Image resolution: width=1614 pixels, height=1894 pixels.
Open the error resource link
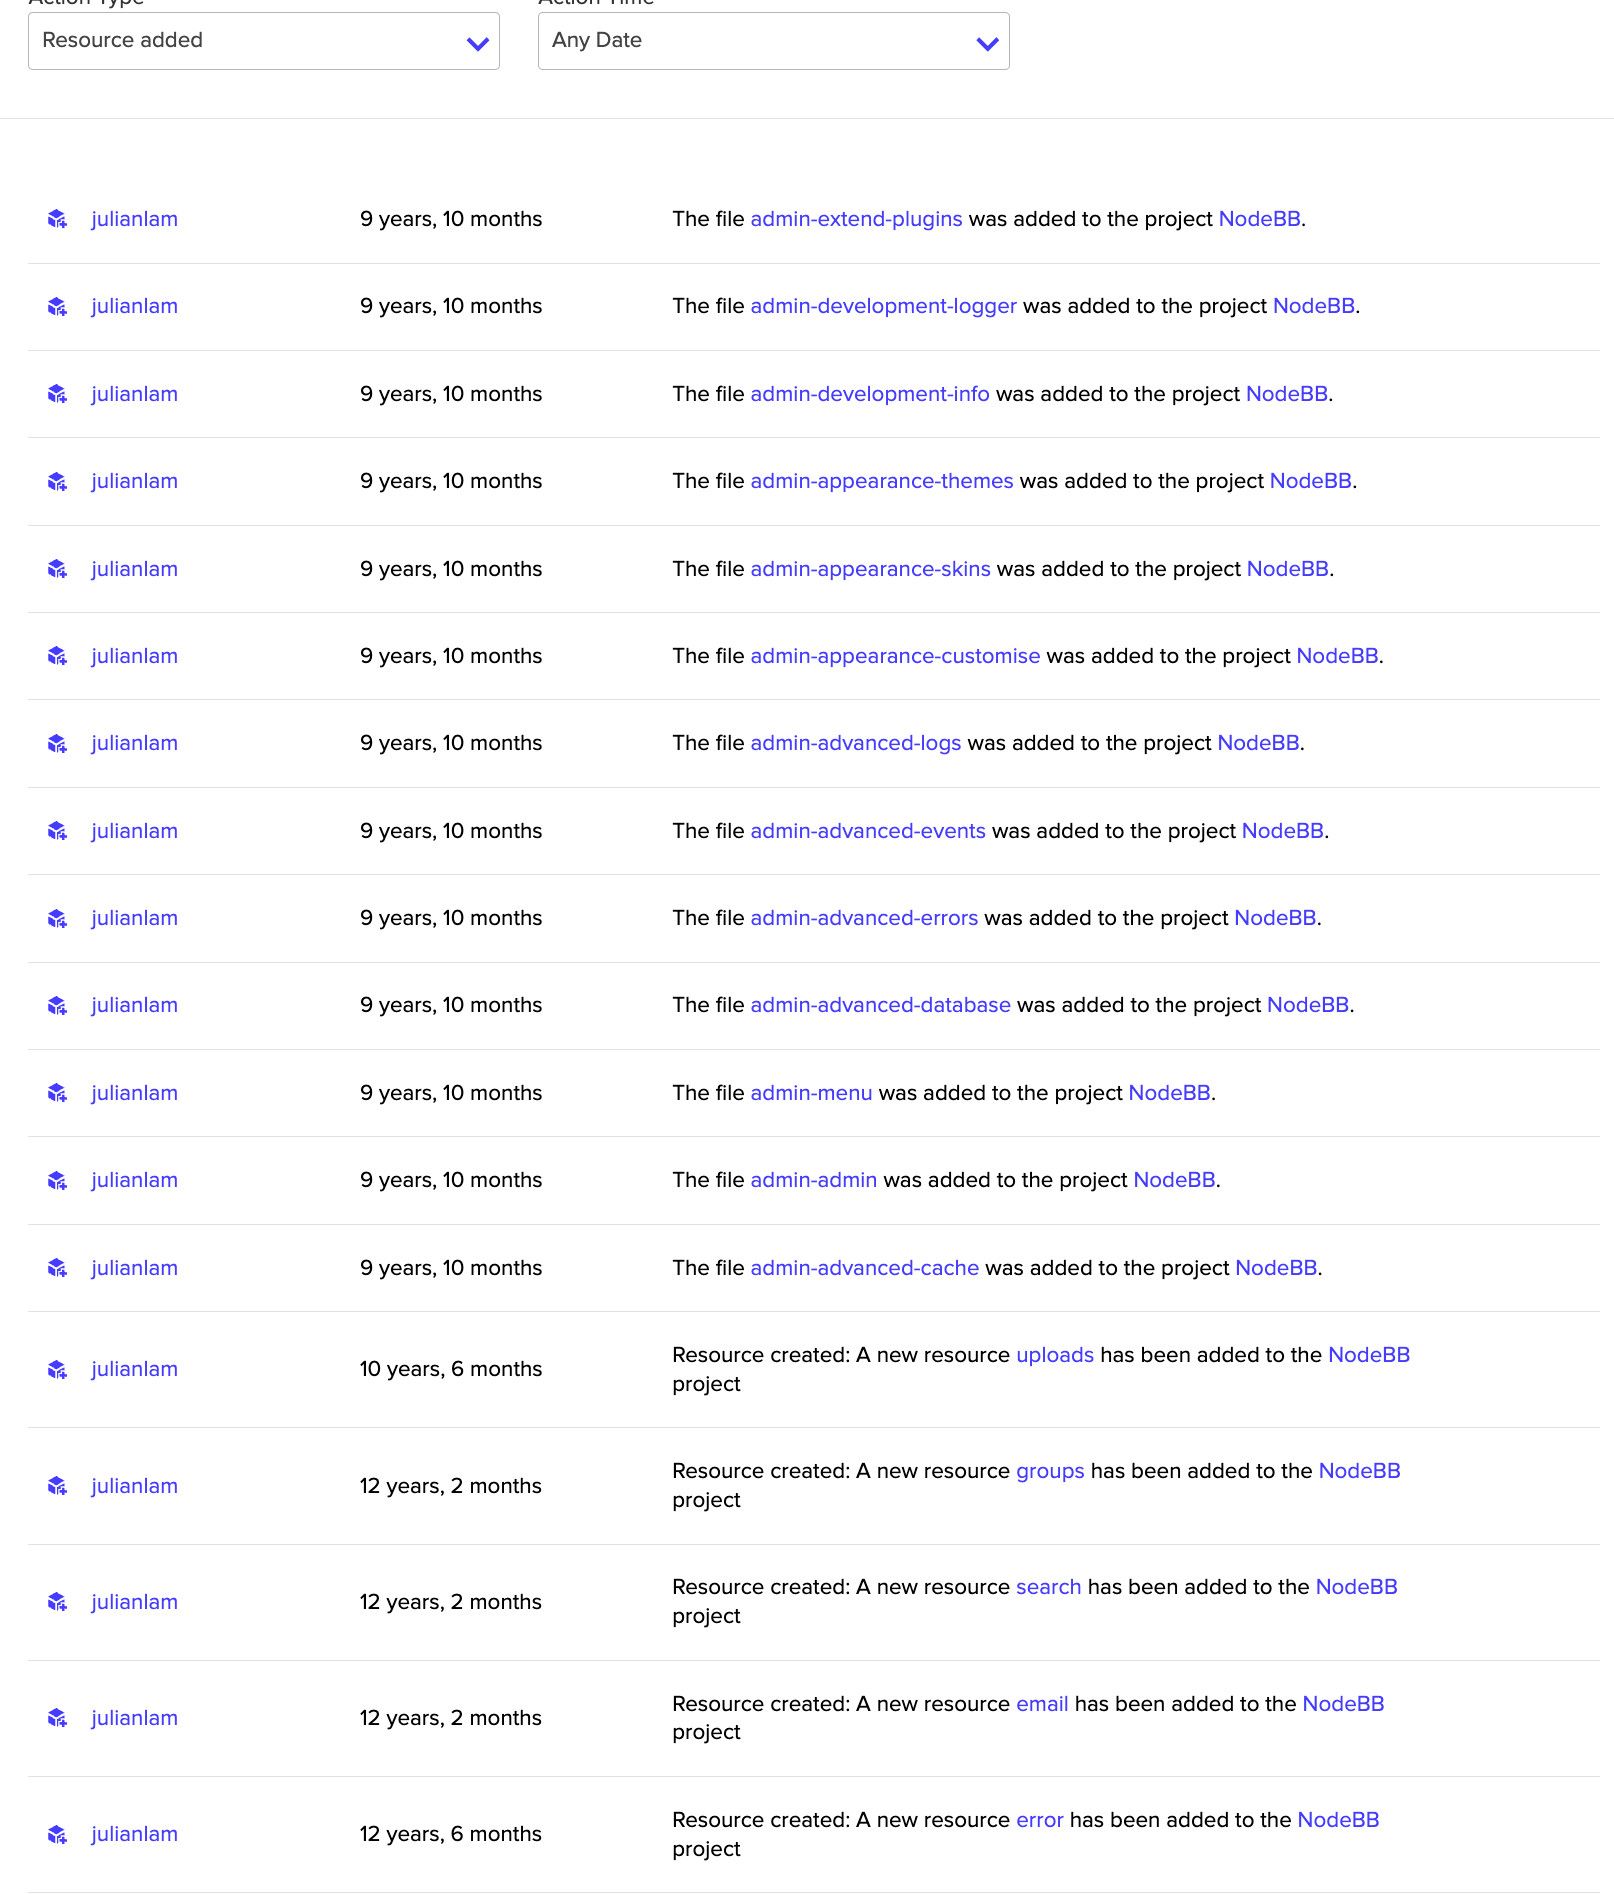click(1039, 1820)
